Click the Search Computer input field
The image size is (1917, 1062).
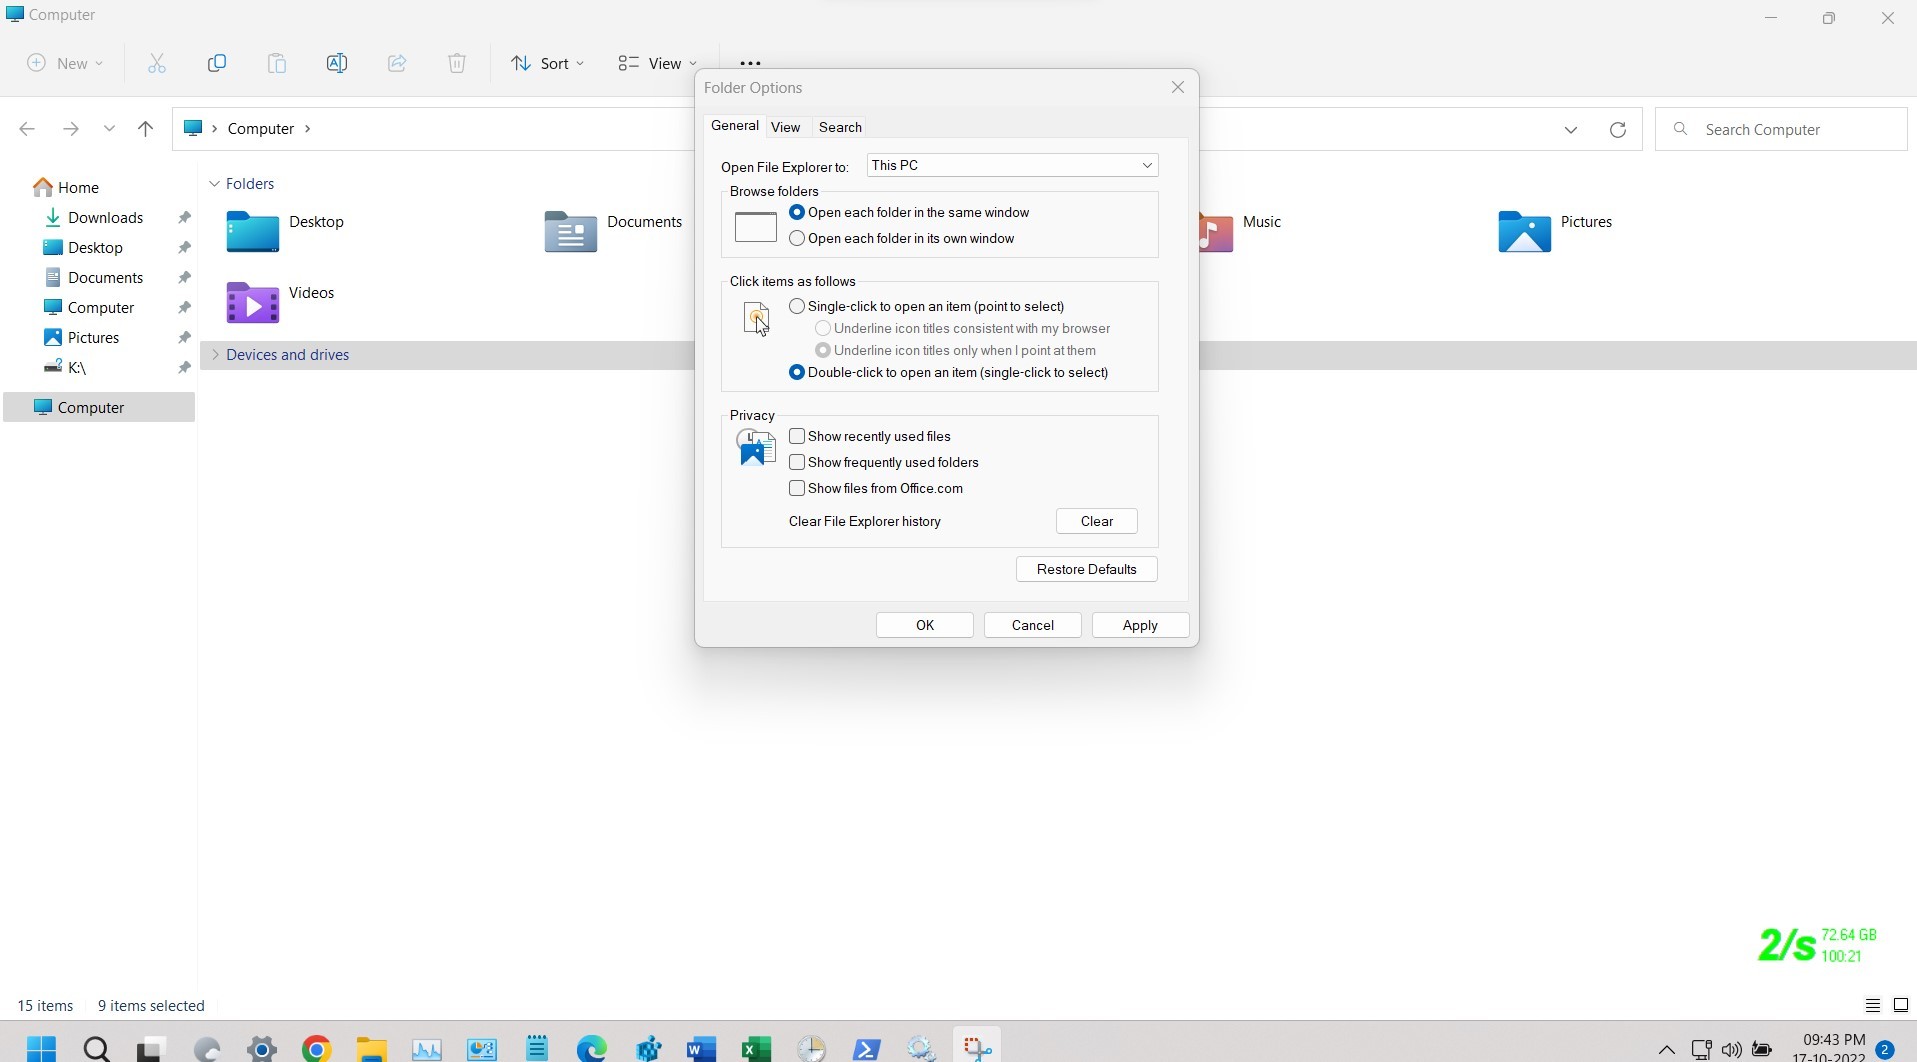tap(1781, 129)
